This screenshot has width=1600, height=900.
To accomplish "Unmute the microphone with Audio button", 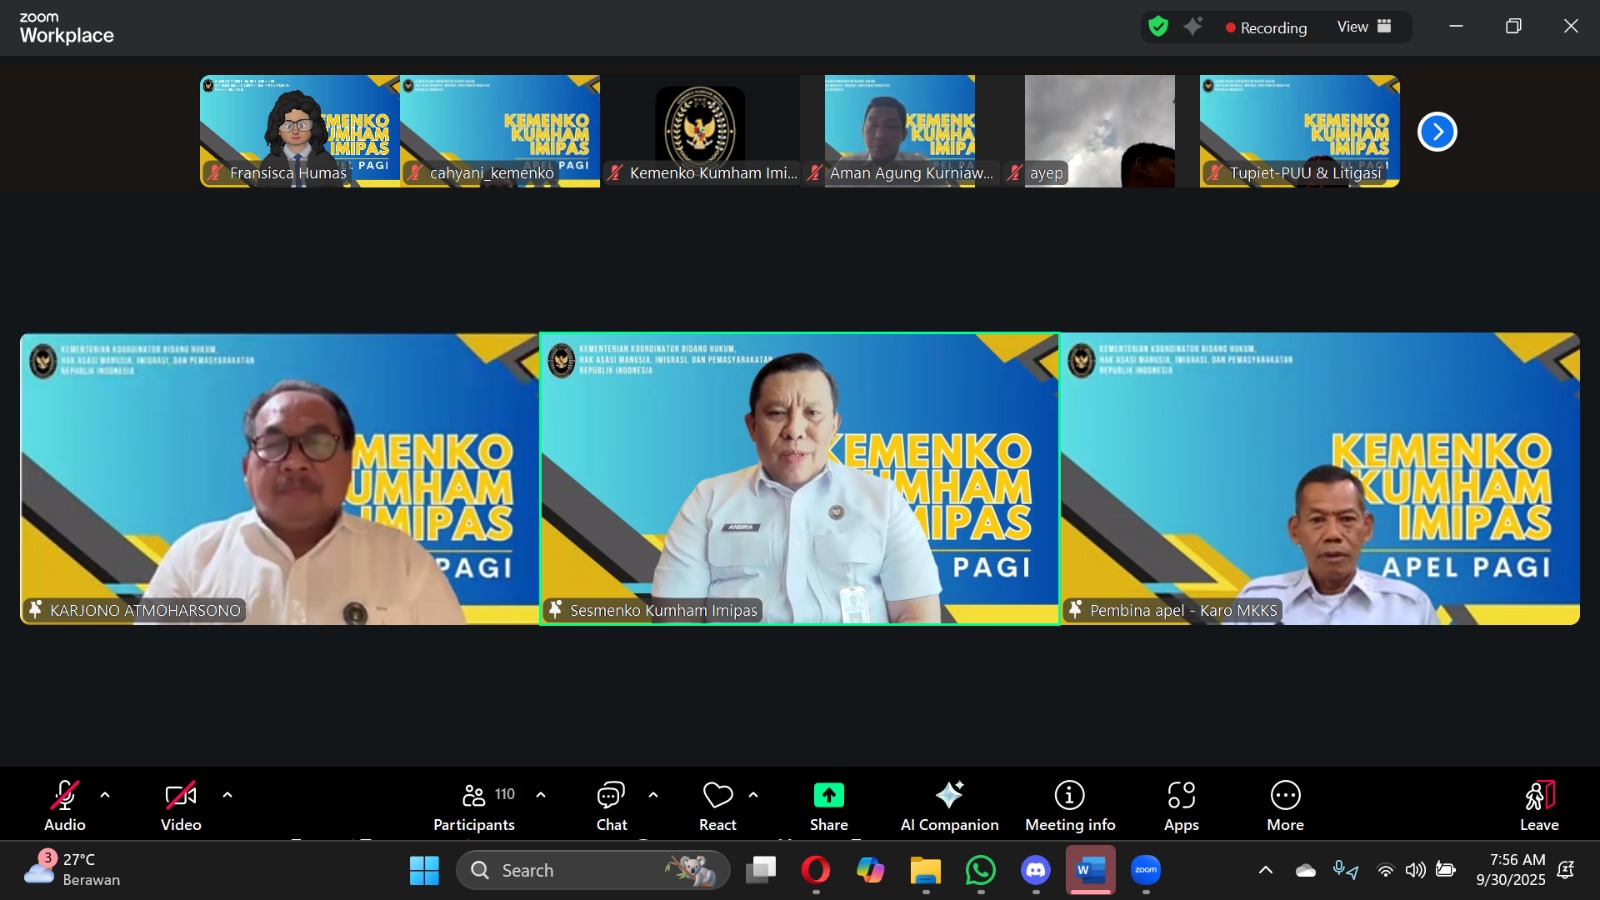I will [65, 806].
